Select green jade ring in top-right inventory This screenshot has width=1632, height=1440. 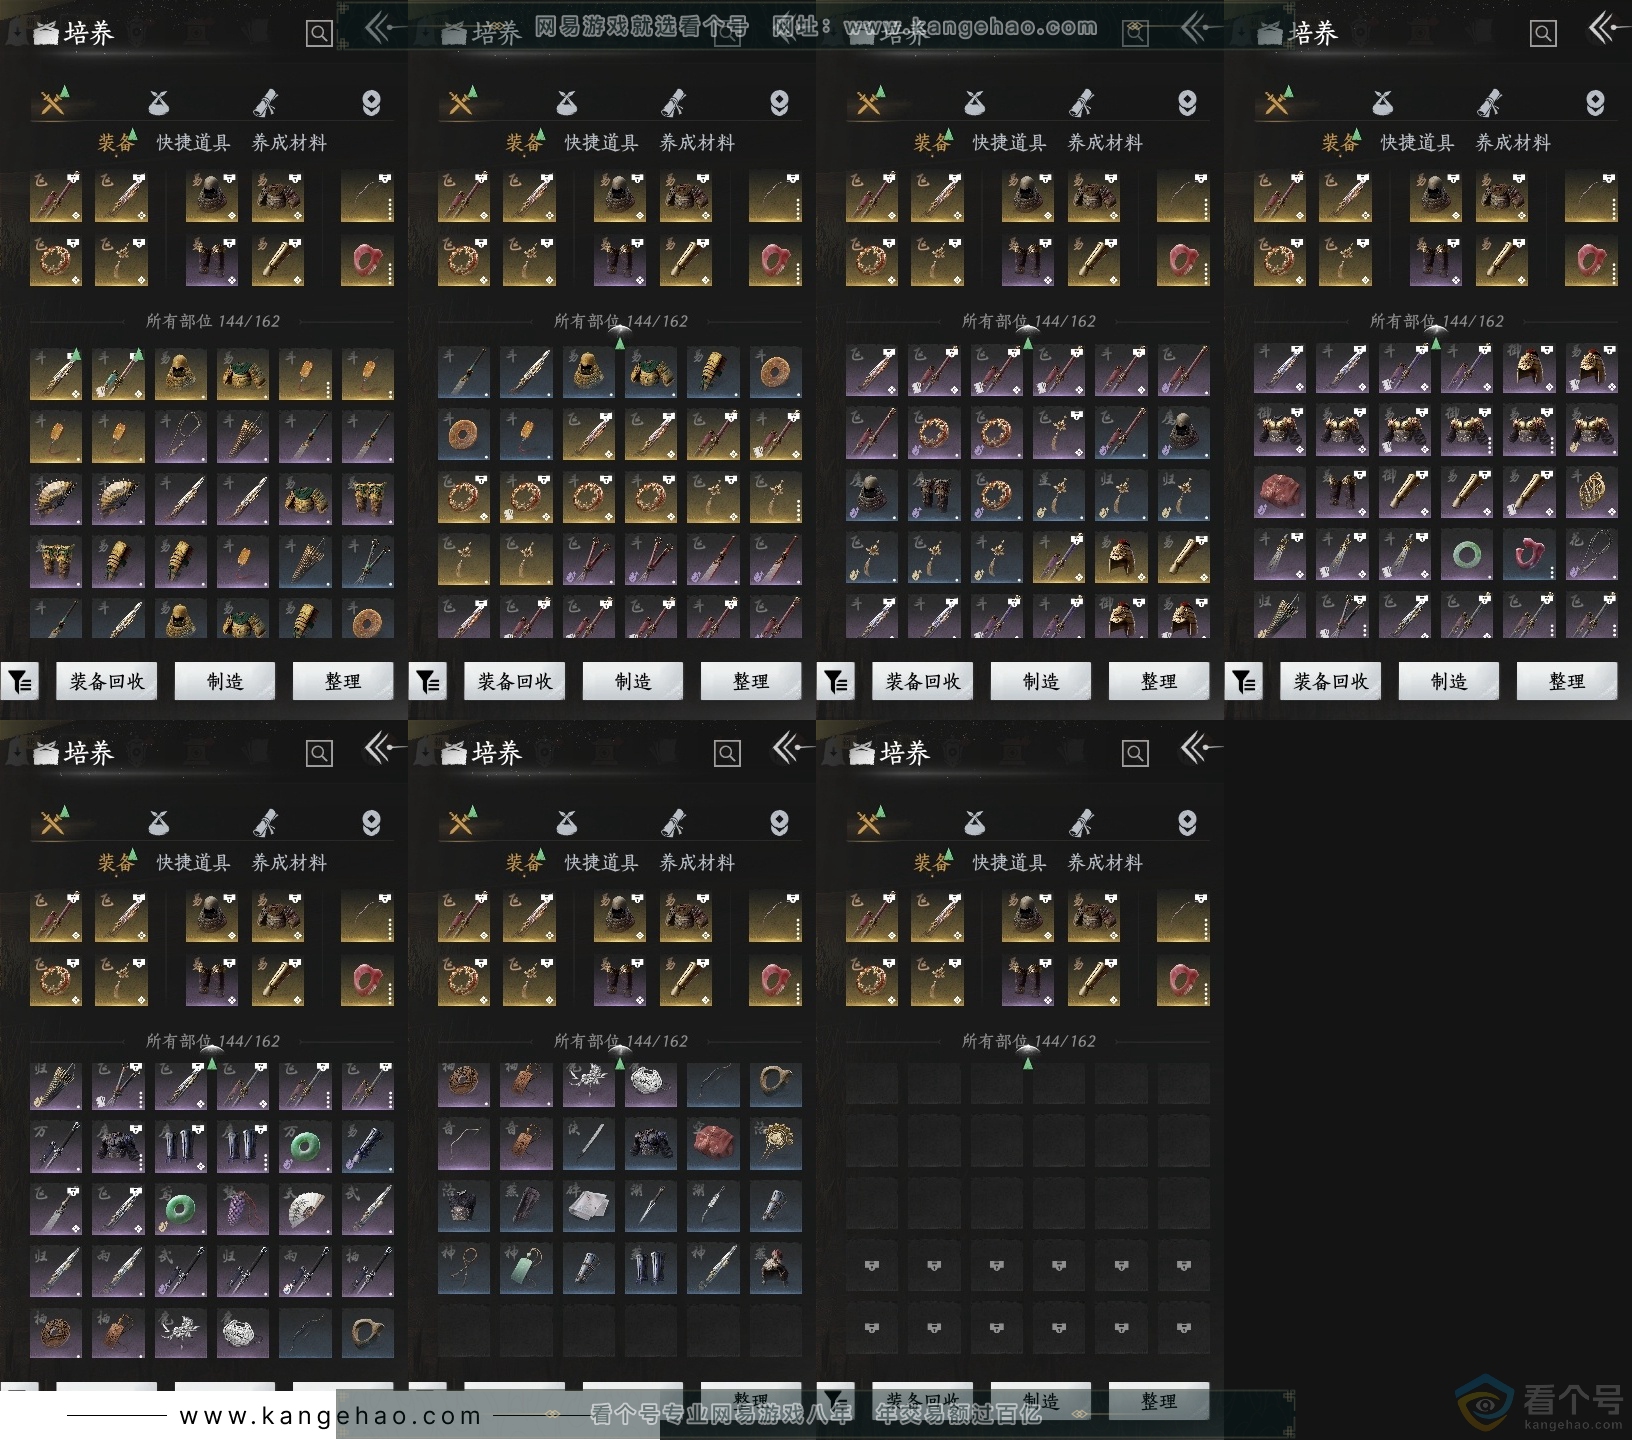click(1467, 554)
